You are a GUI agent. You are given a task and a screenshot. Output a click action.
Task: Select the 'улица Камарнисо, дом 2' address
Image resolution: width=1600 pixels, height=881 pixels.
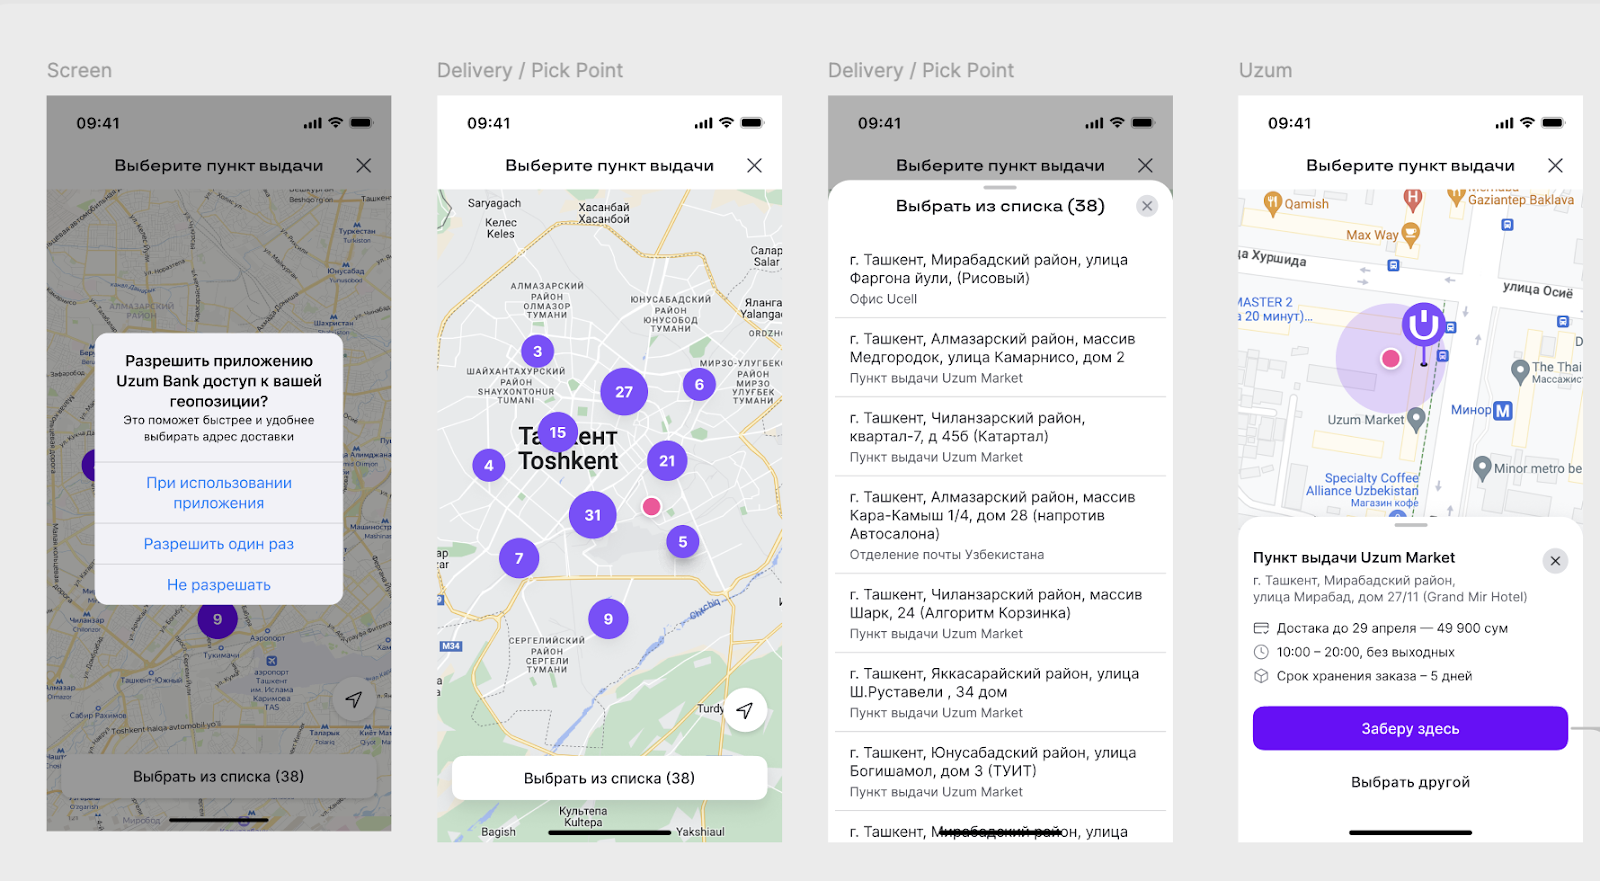click(1000, 358)
